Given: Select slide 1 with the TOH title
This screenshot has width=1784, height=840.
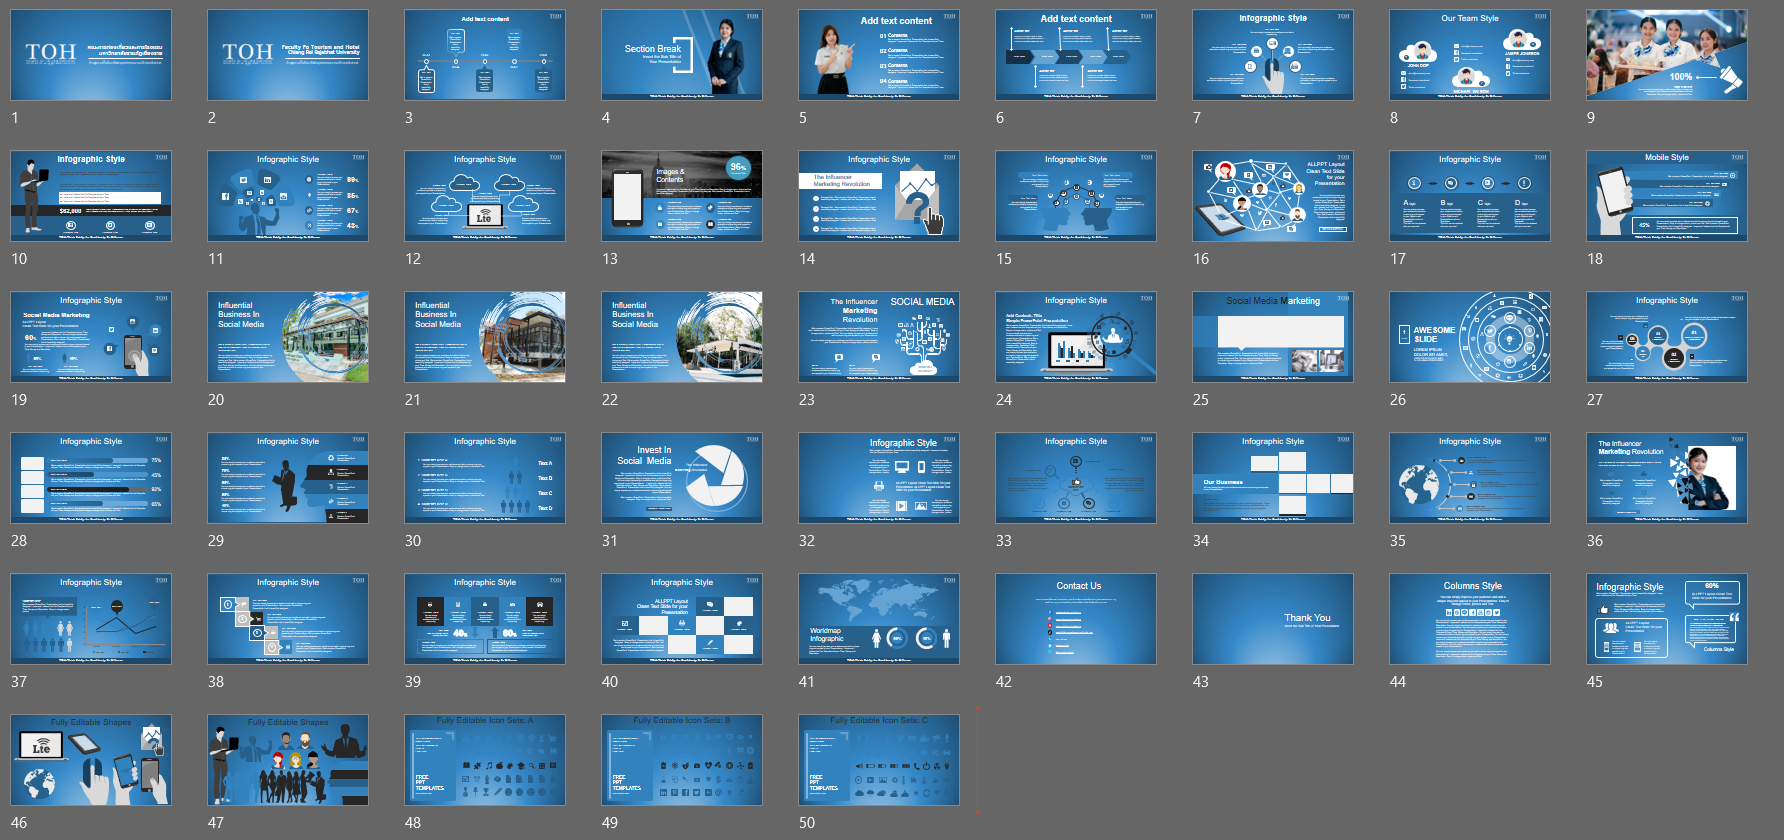Looking at the screenshot, I should [x=91, y=55].
